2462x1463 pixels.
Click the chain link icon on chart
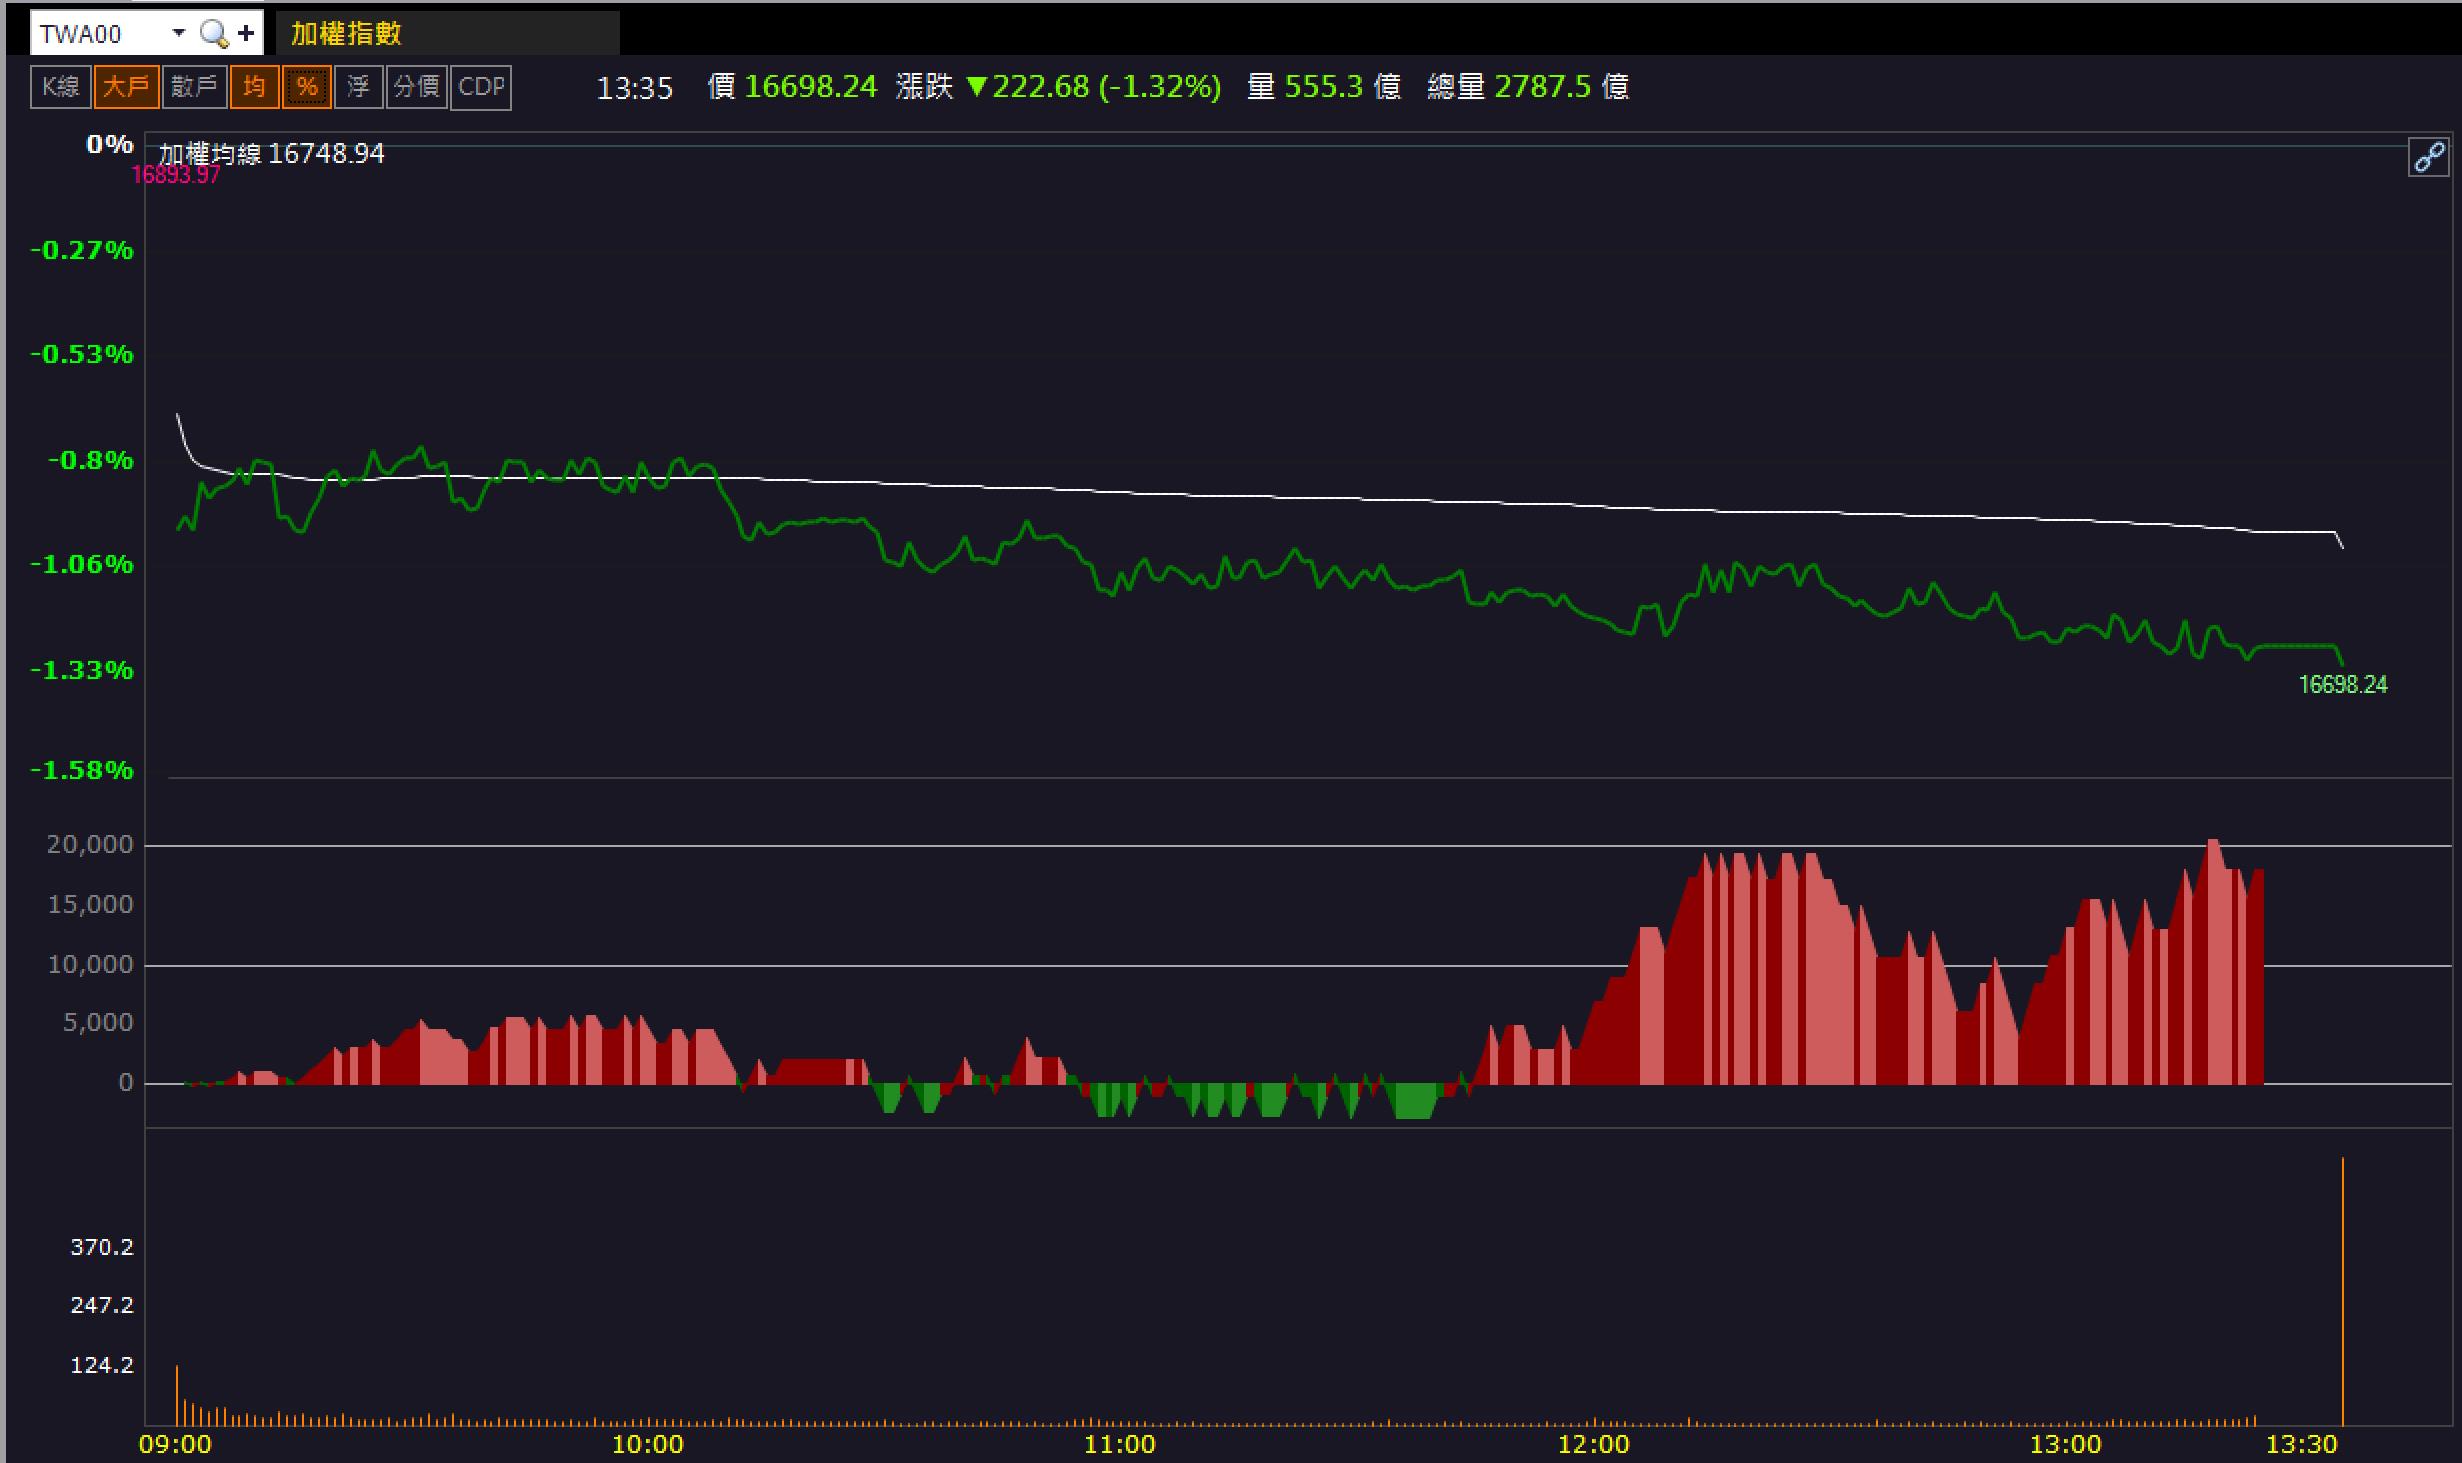coord(2429,158)
